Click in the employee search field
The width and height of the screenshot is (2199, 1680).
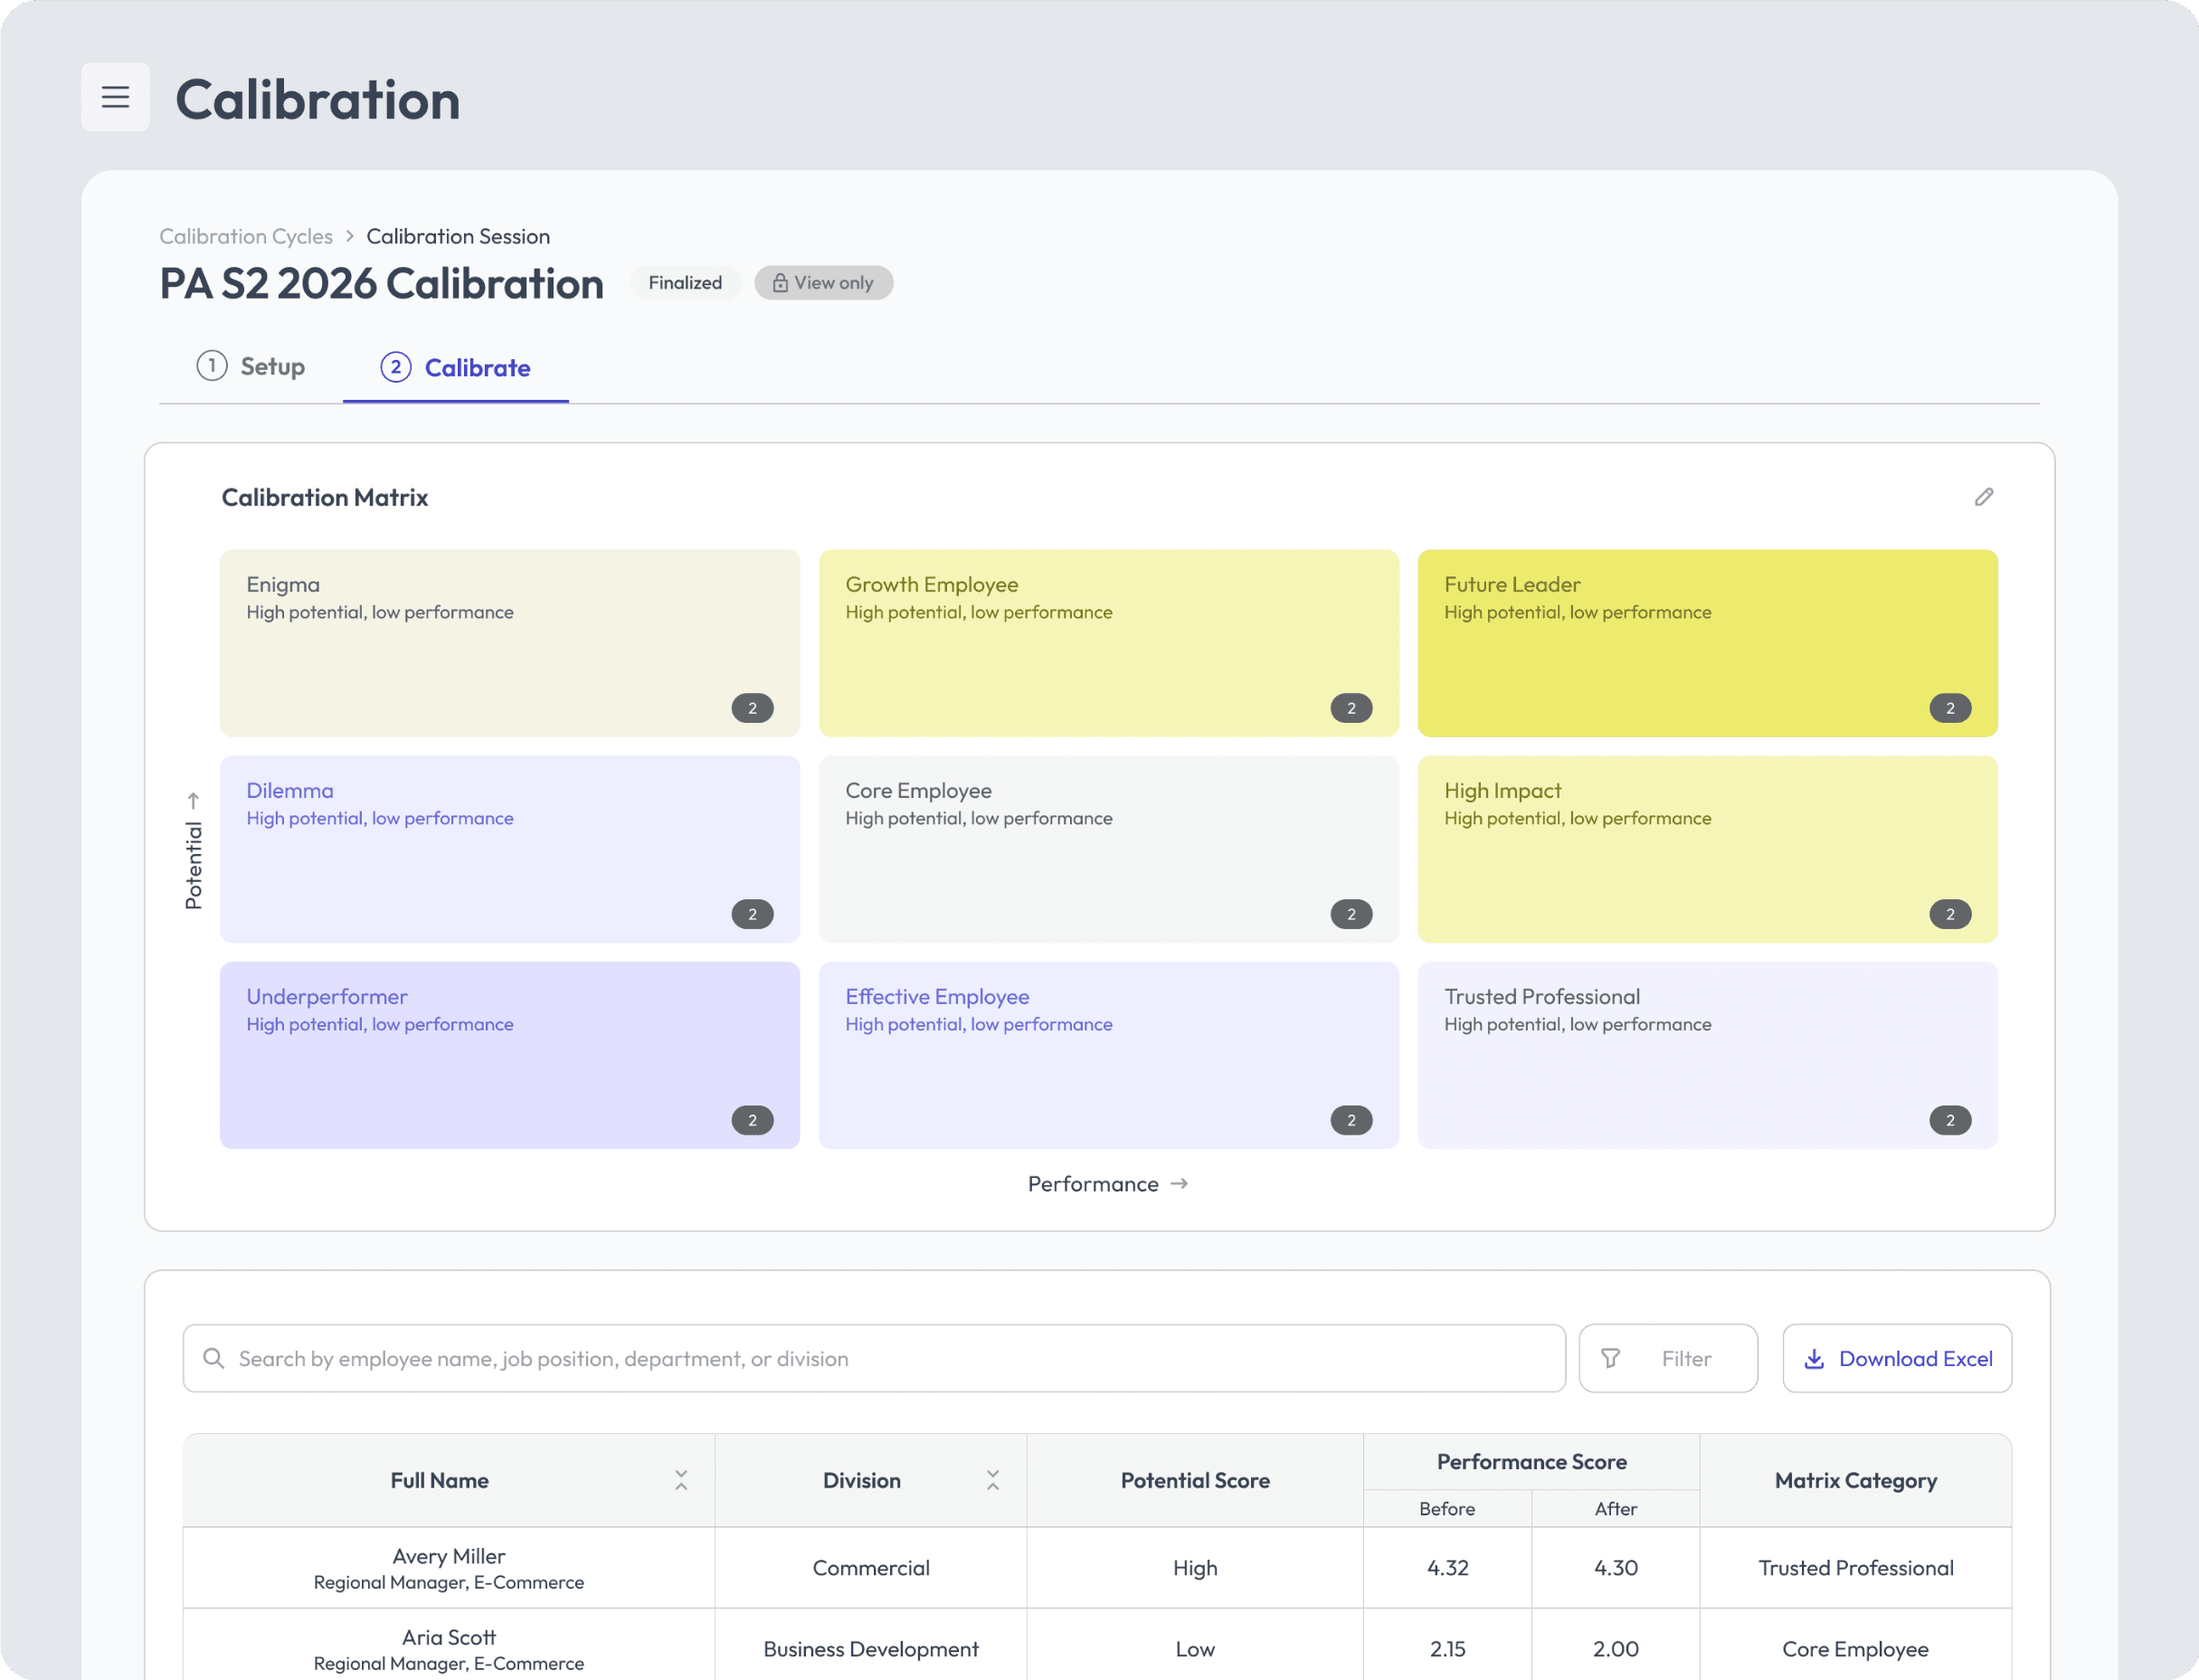click(x=874, y=1358)
